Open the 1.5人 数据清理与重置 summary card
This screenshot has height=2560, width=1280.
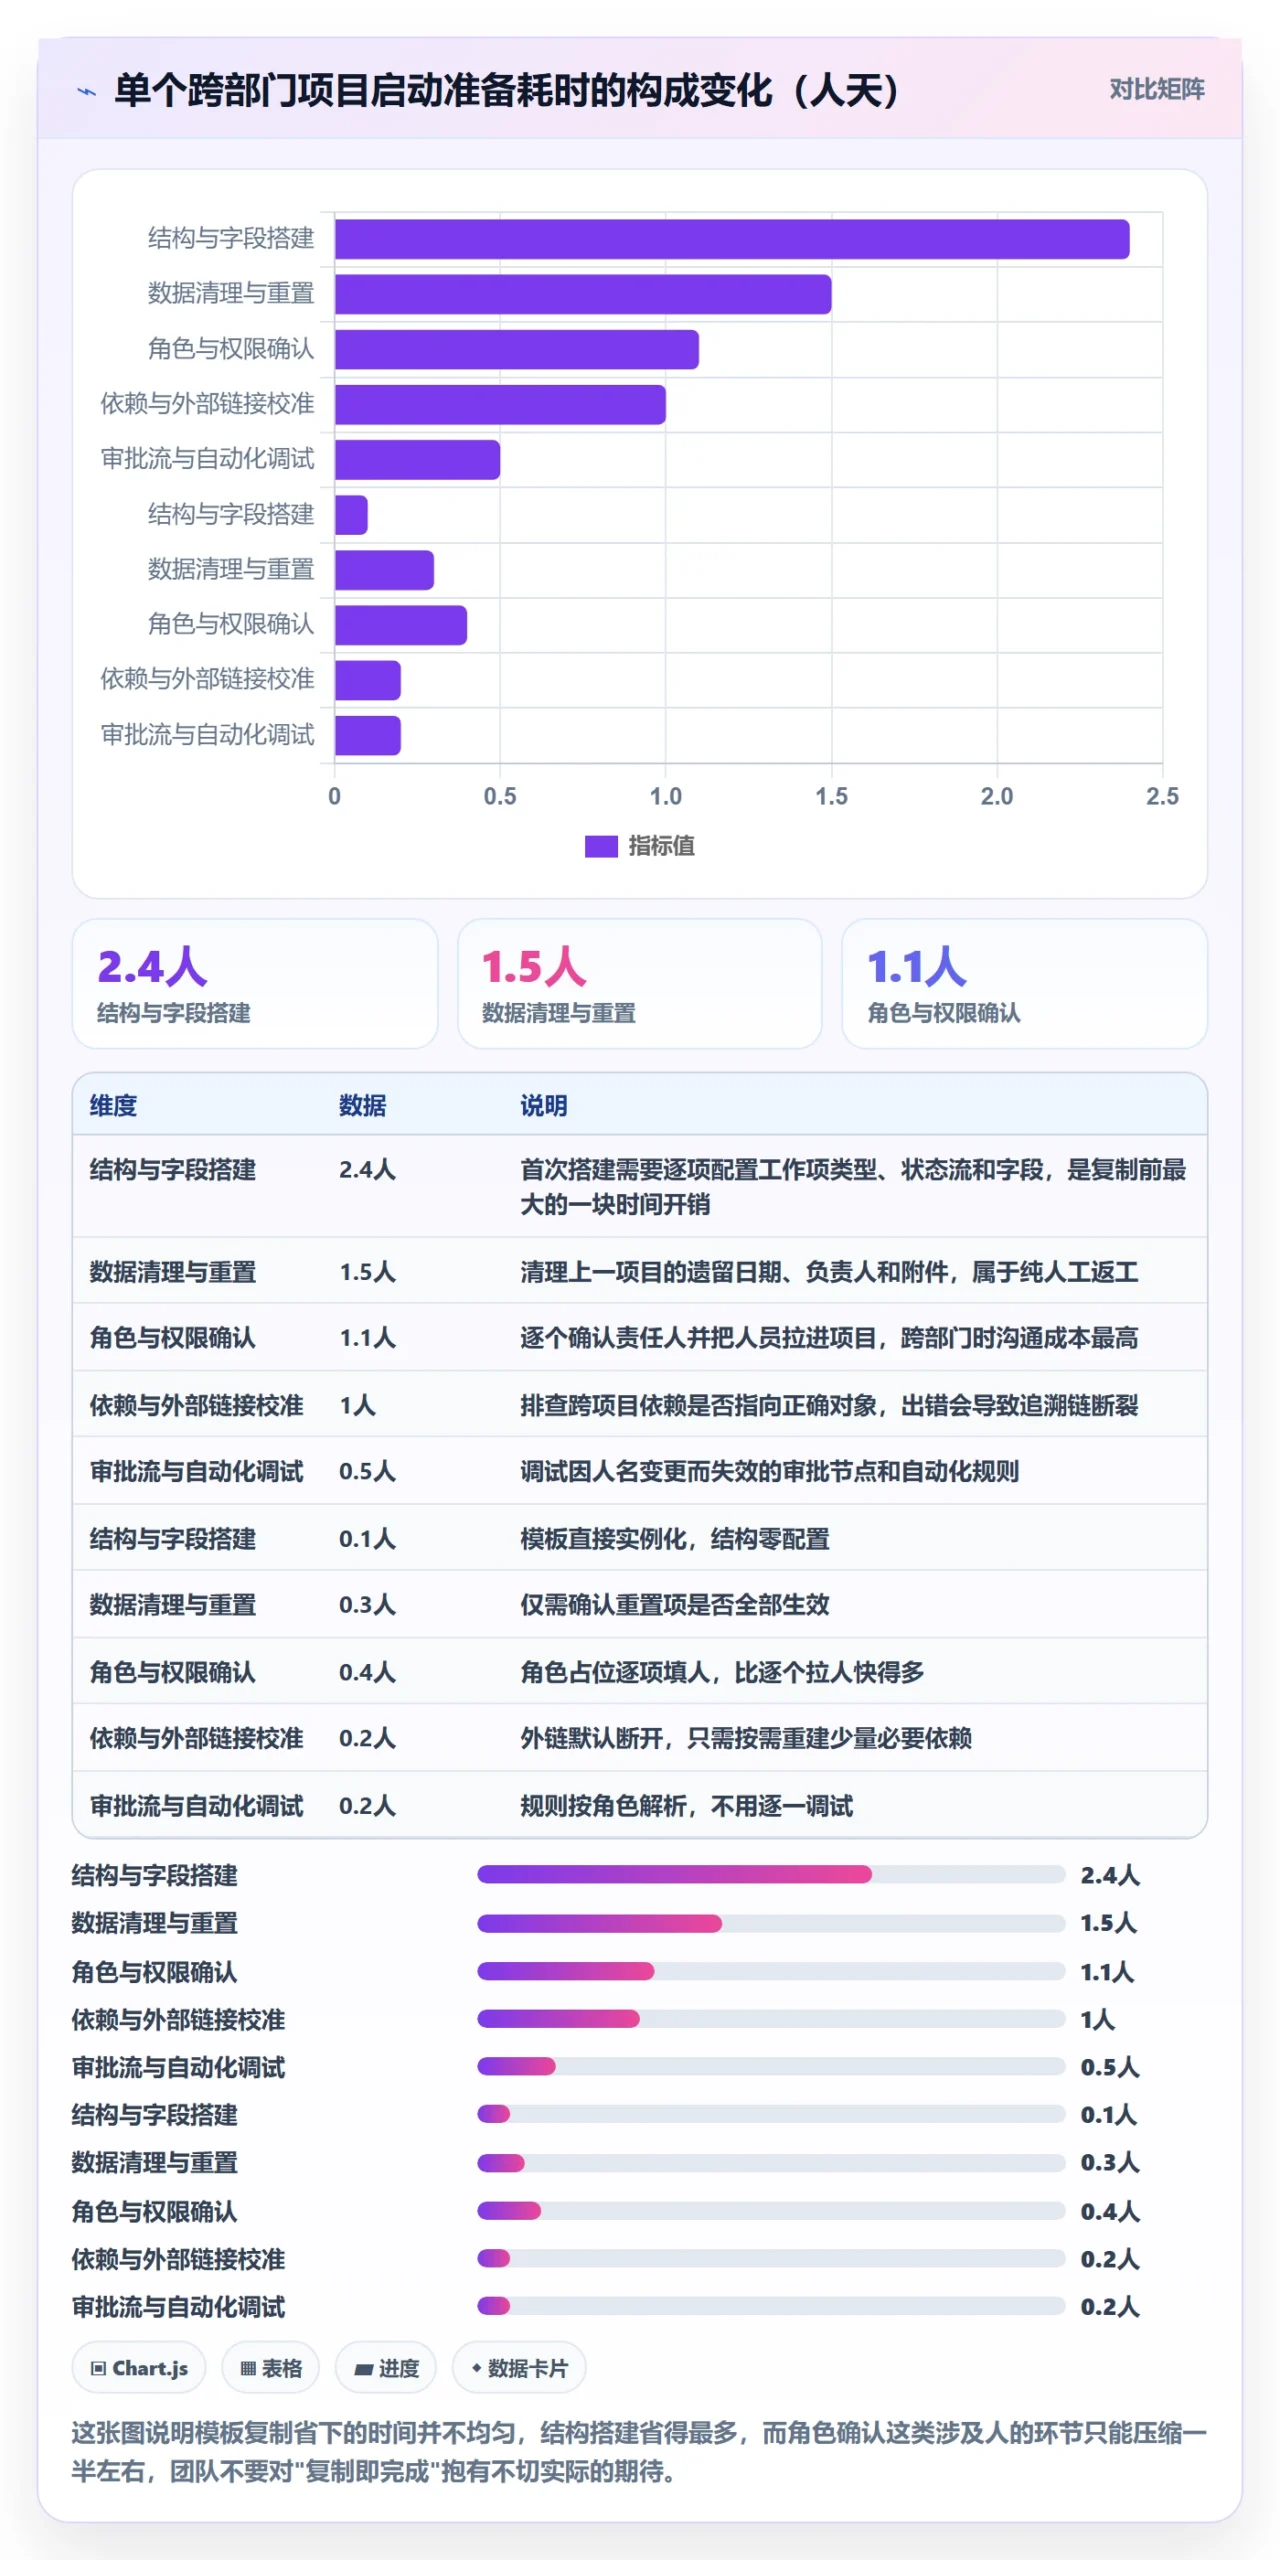[640, 984]
